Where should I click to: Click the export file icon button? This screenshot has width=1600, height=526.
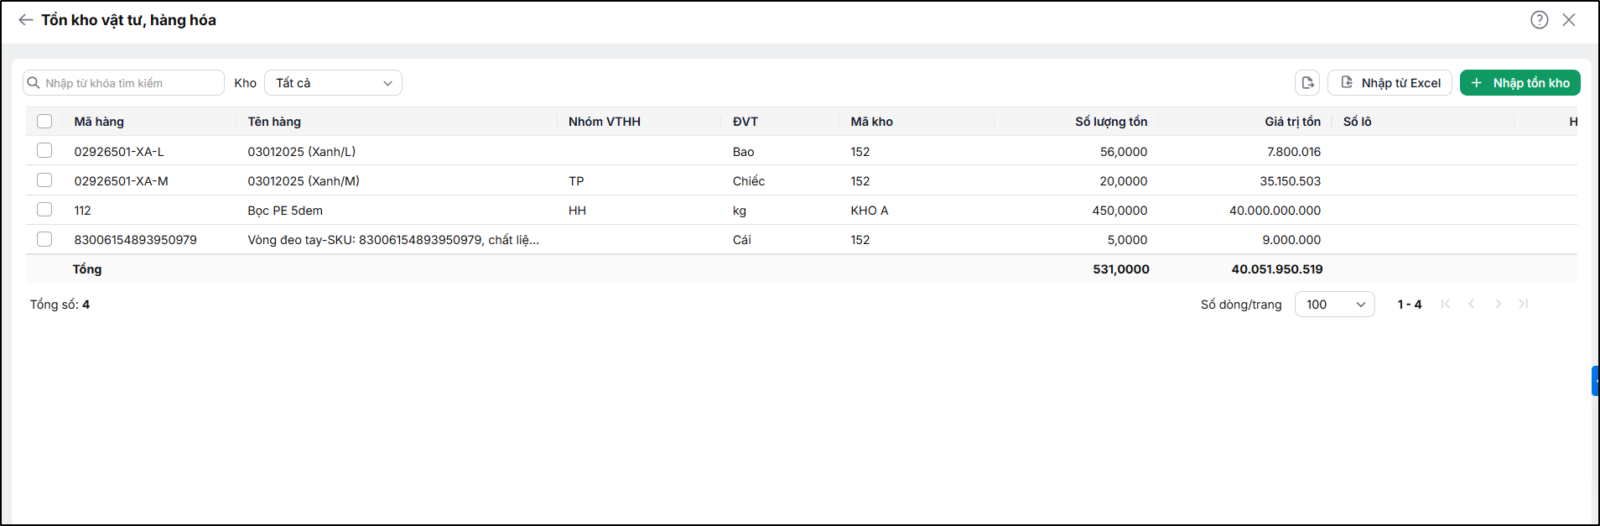[x=1307, y=83]
